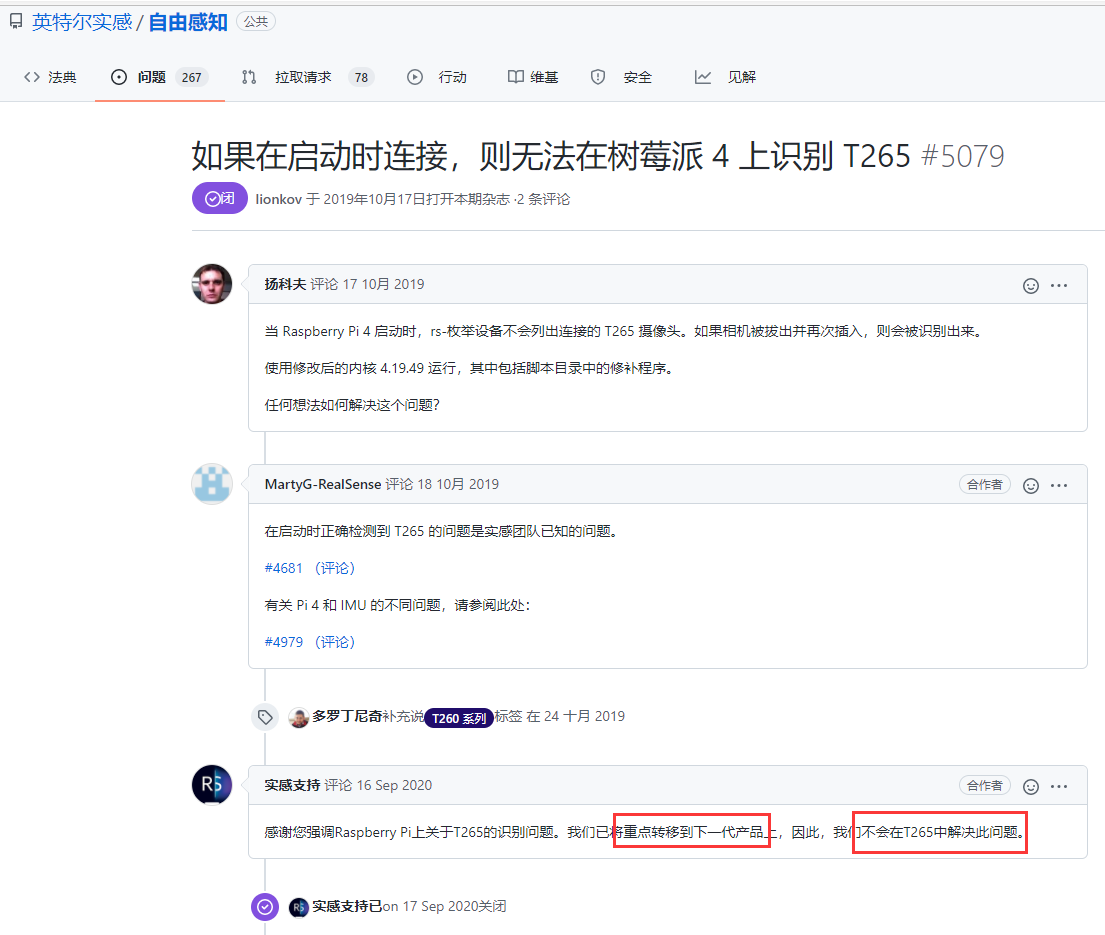This screenshot has width=1105, height=935.
Task: Click the 实感支持 RS avatar
Action: [212, 785]
